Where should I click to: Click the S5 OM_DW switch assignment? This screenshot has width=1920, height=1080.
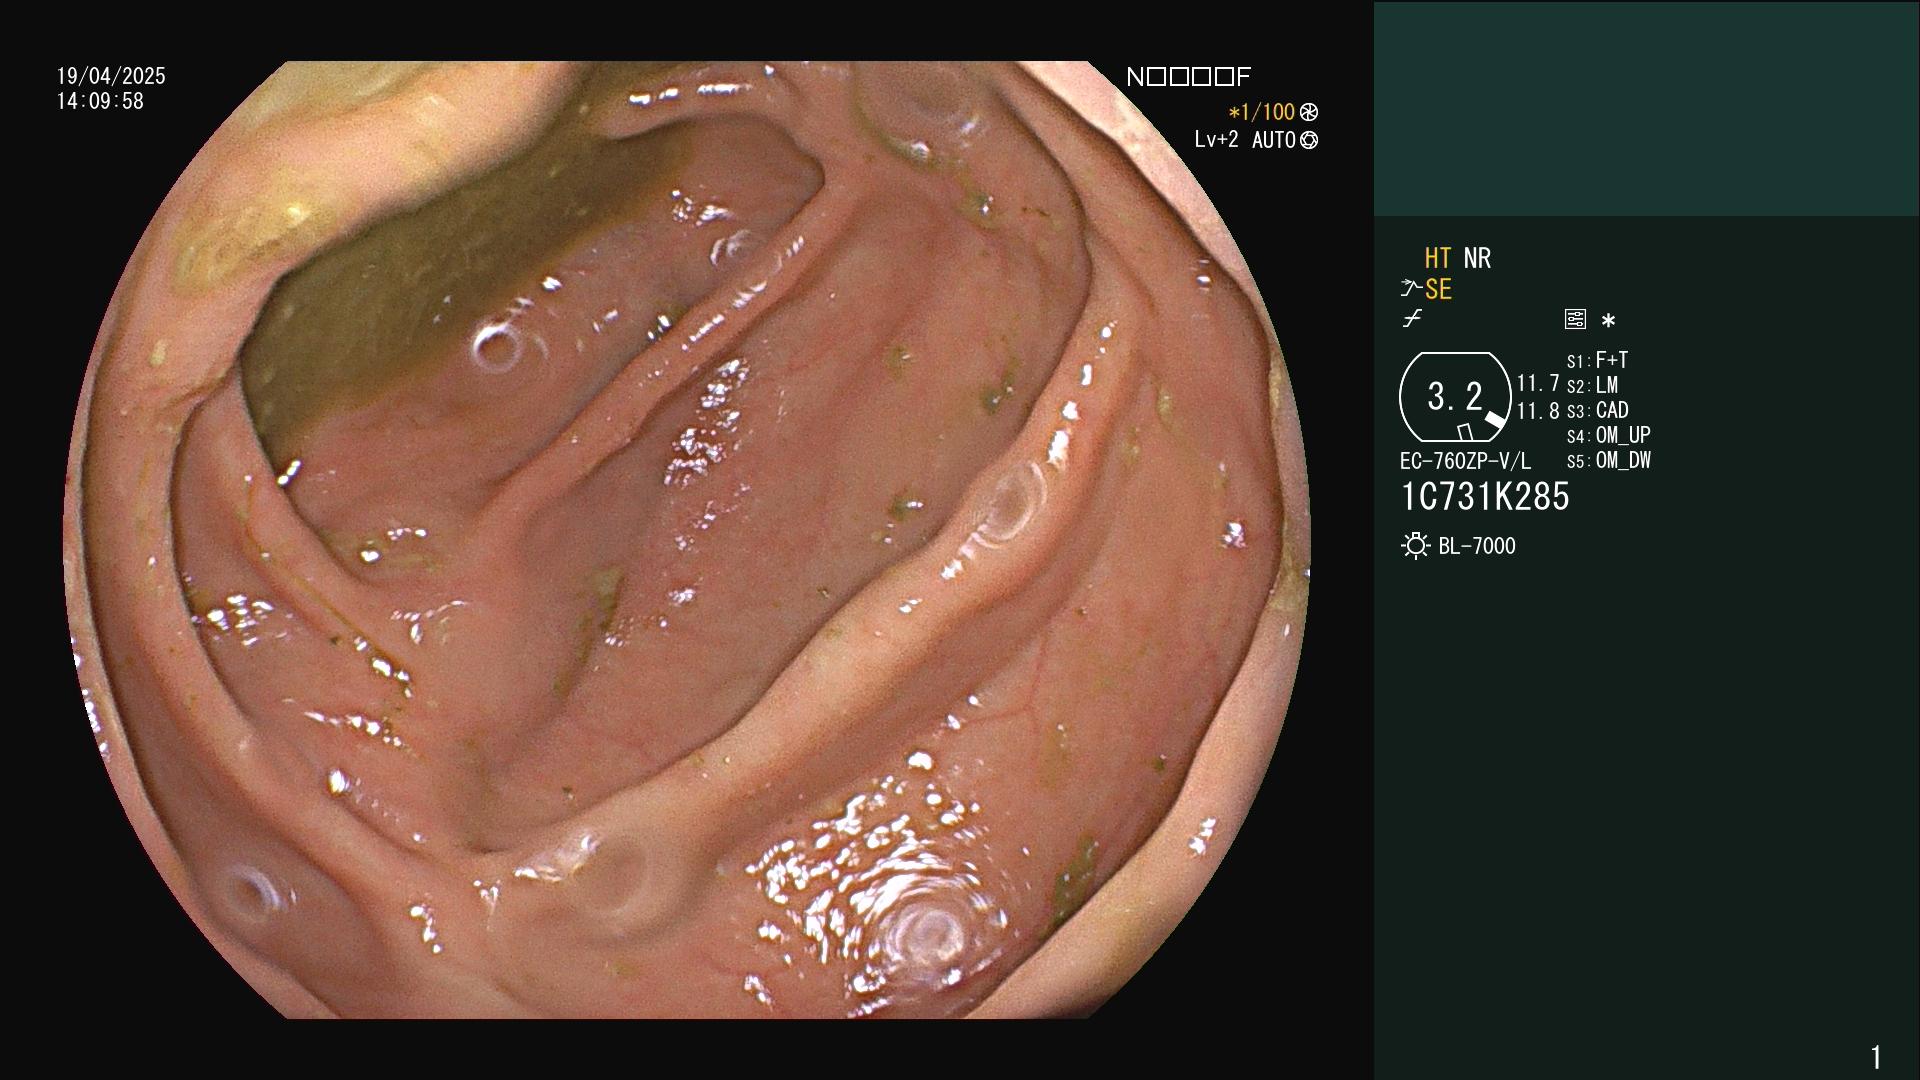tap(1609, 461)
